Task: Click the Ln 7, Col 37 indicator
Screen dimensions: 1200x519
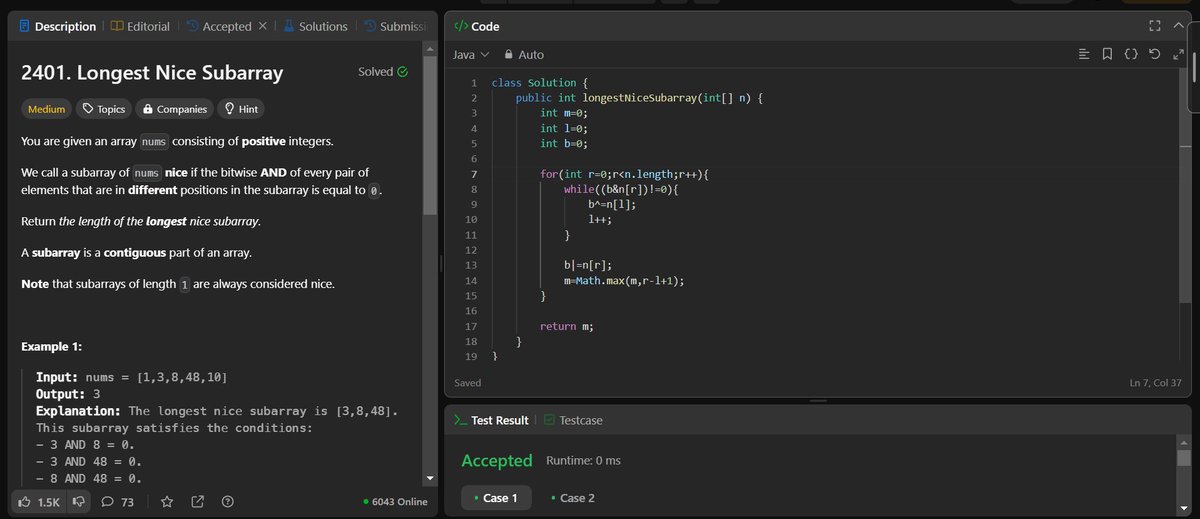Action: tap(1155, 383)
